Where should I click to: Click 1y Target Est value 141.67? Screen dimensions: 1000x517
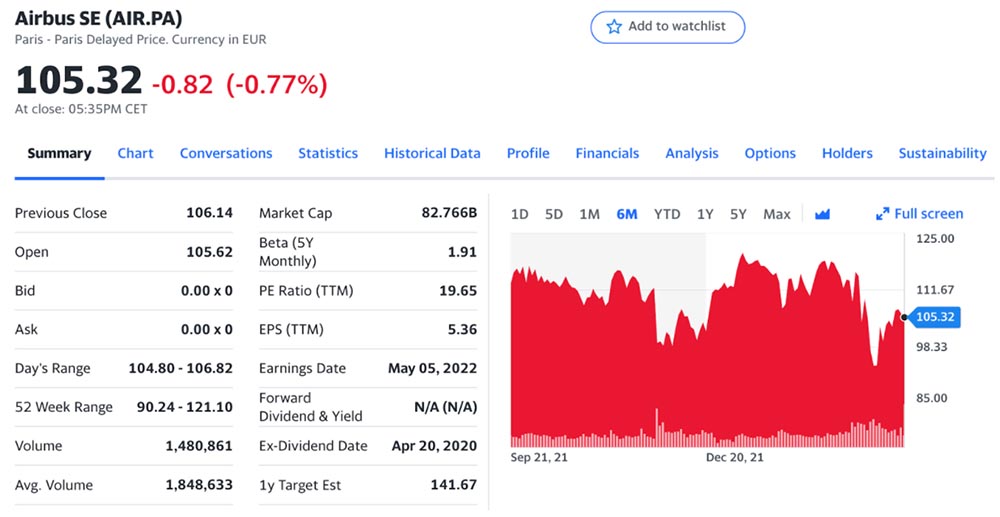tap(453, 485)
